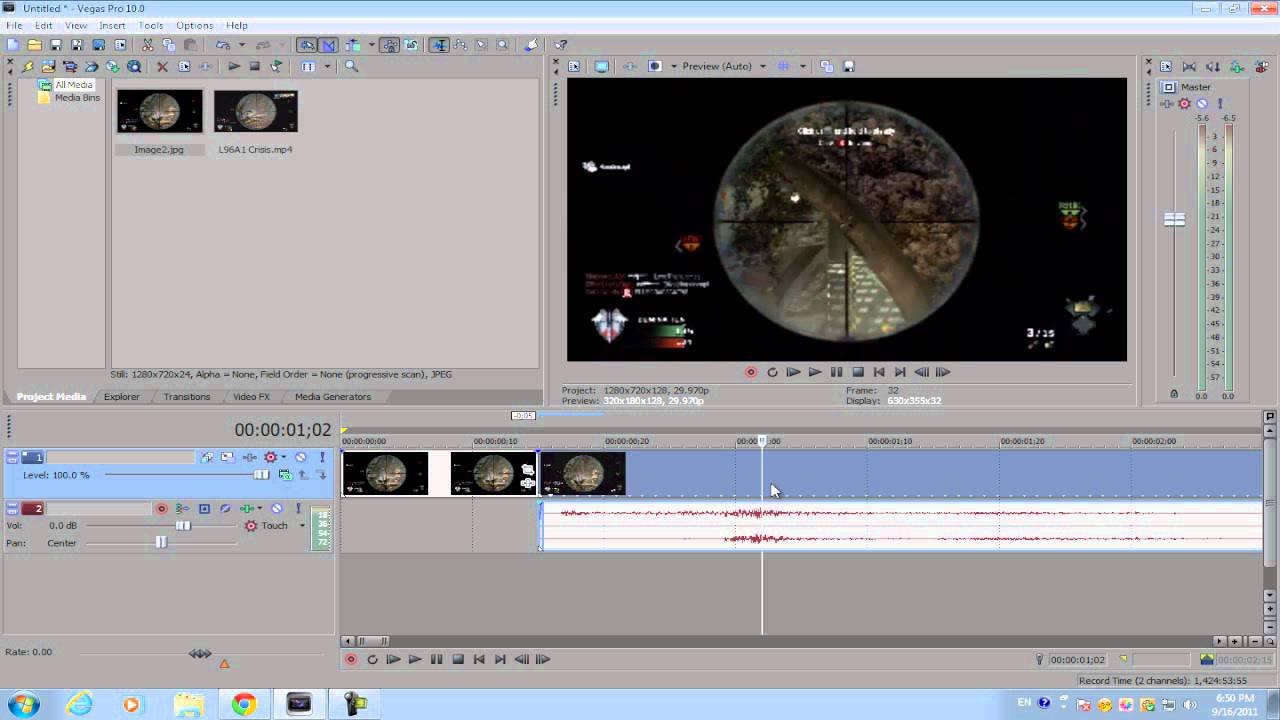
Task: Save the project using the floppy icon
Action: click(x=56, y=45)
